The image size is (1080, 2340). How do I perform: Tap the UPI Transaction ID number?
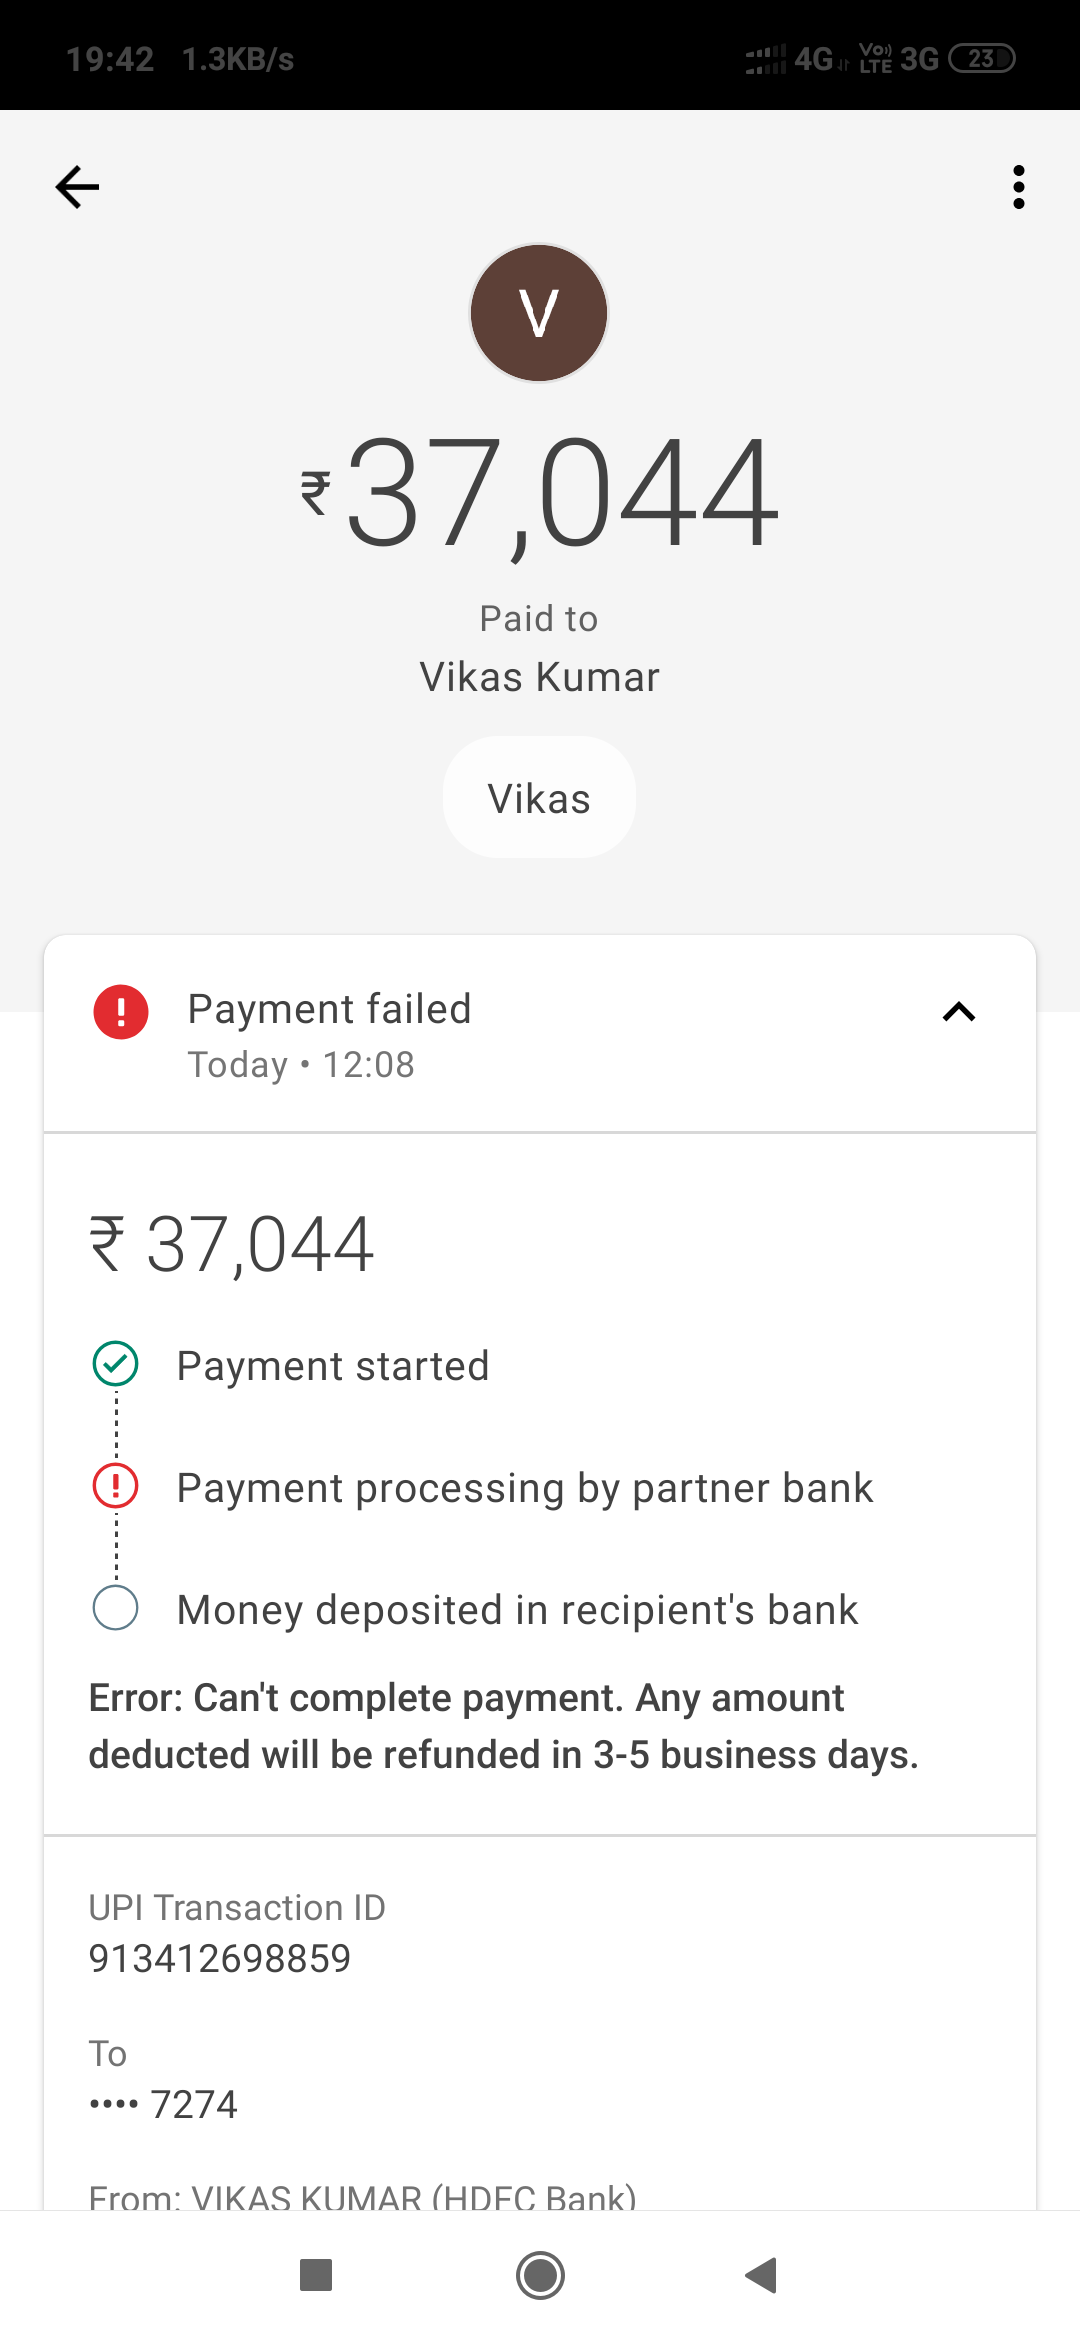pos(220,1958)
